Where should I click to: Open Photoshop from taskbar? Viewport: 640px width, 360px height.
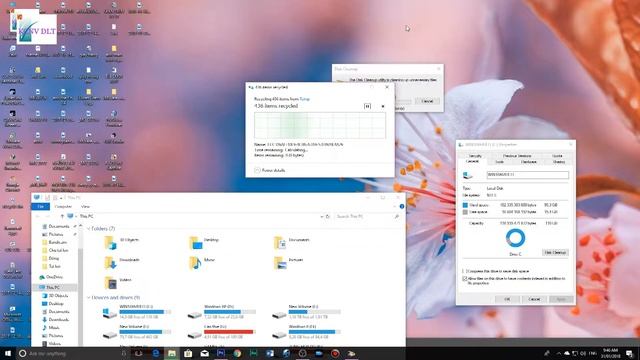point(221,353)
